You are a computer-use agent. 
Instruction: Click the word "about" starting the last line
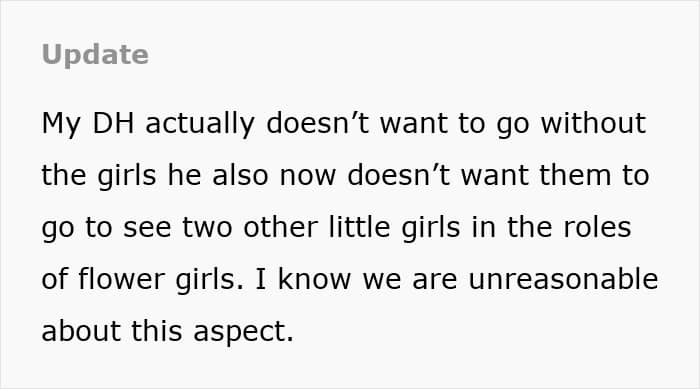[81, 330]
